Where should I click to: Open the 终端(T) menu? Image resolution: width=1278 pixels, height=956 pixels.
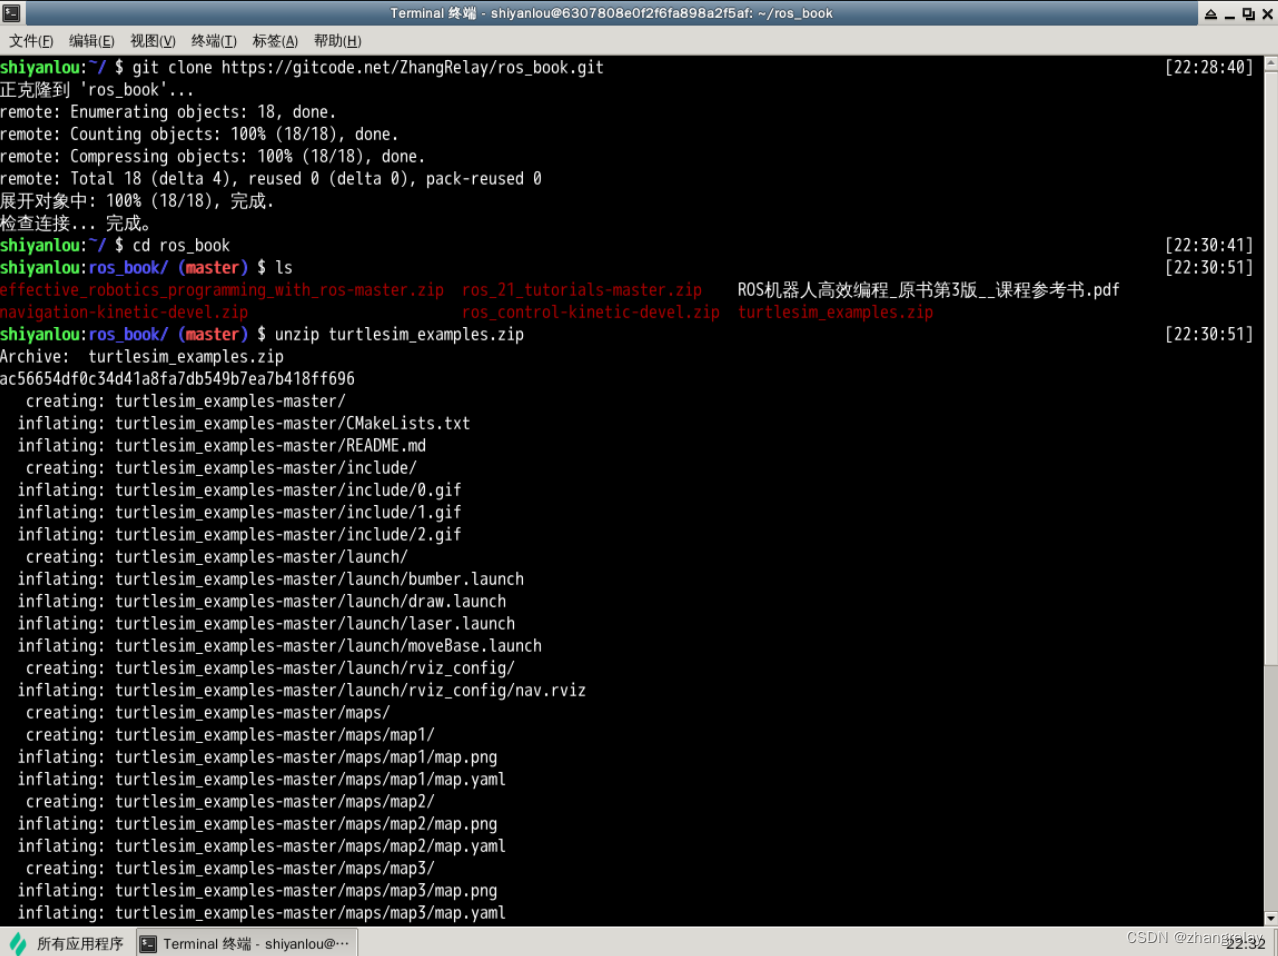tap(214, 41)
